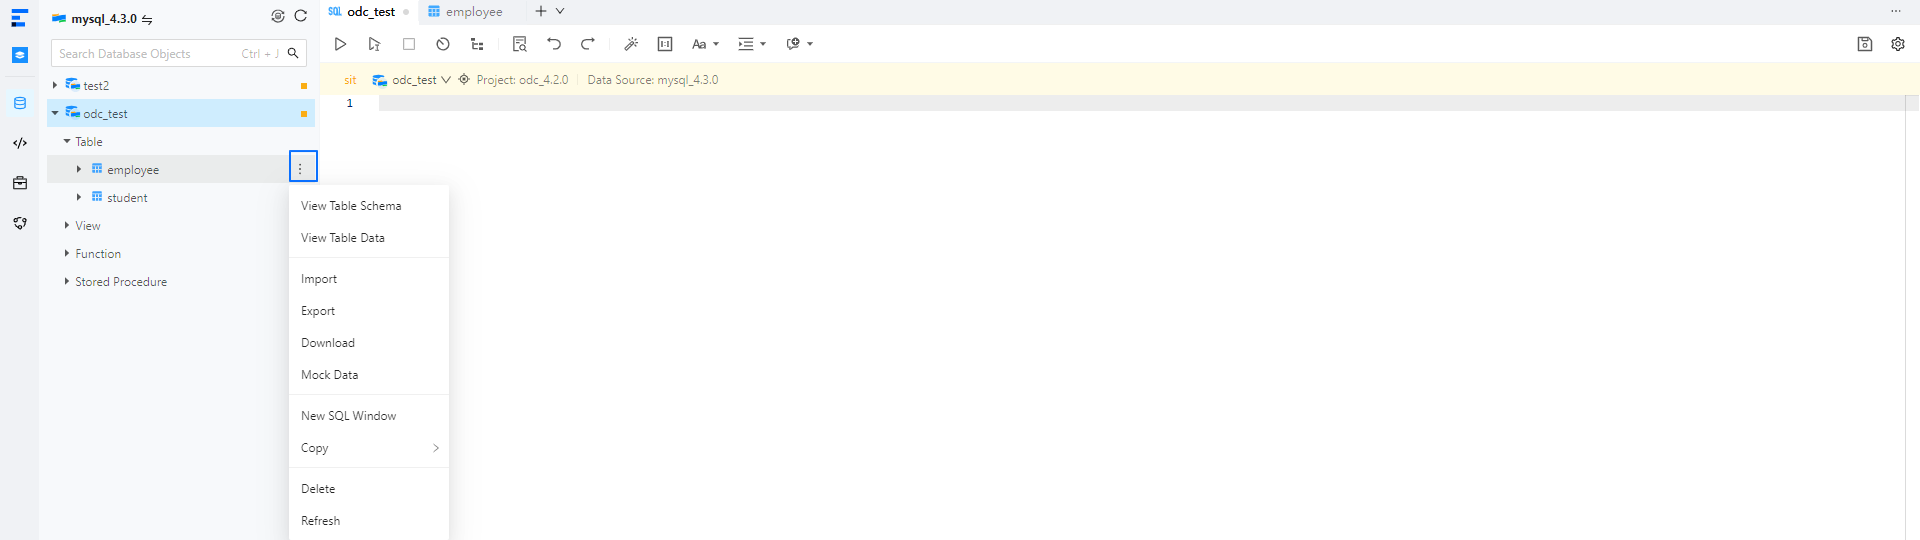Click the Undo arrow in toolbar
The image size is (1920, 540).
[x=554, y=44]
